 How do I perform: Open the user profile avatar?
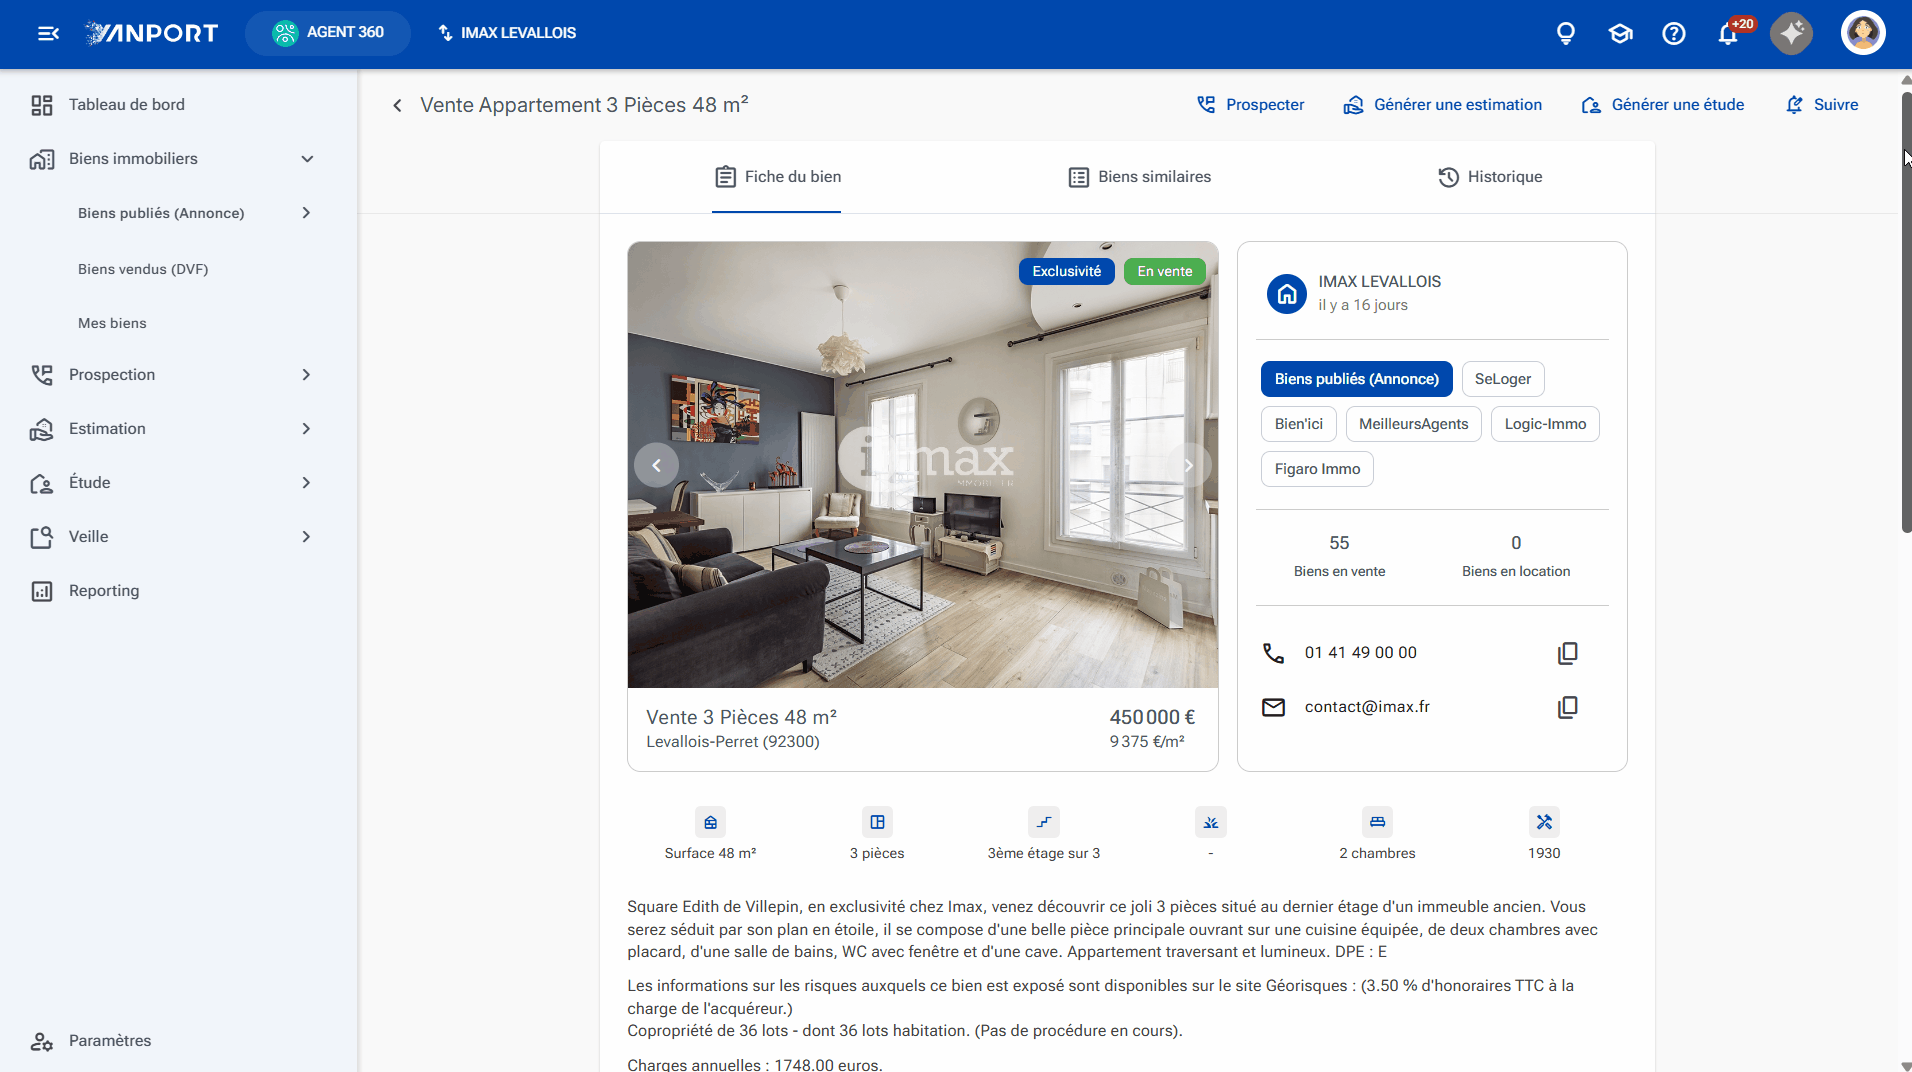[x=1862, y=33]
